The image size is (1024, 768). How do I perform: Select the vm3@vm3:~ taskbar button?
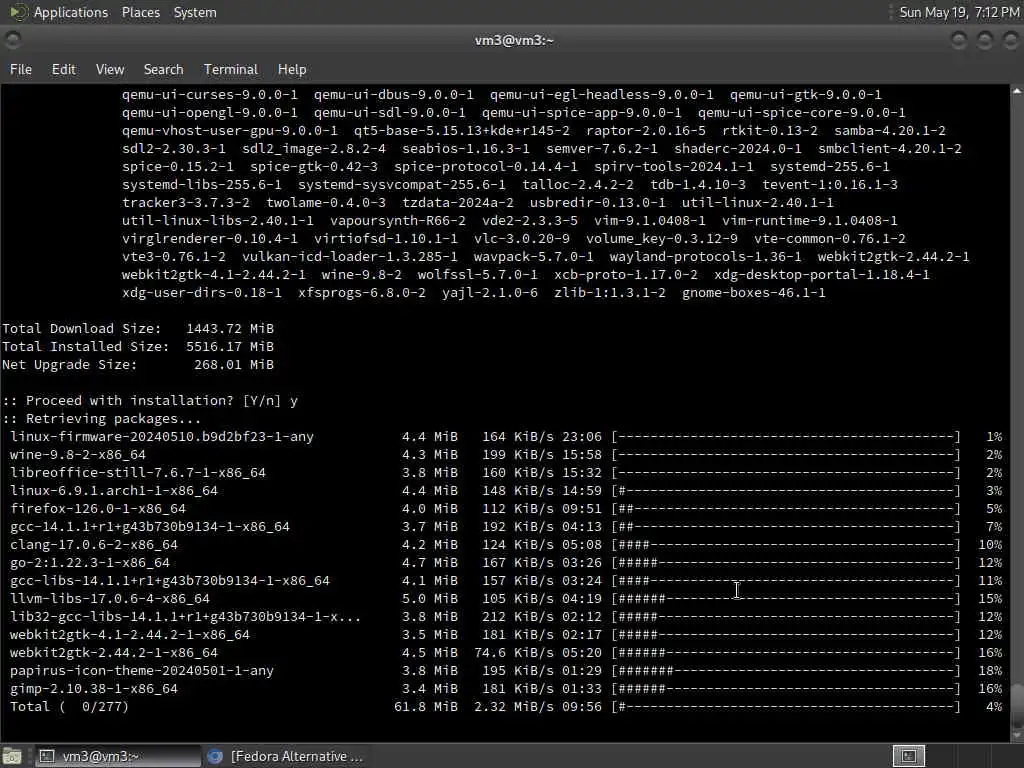pos(117,756)
